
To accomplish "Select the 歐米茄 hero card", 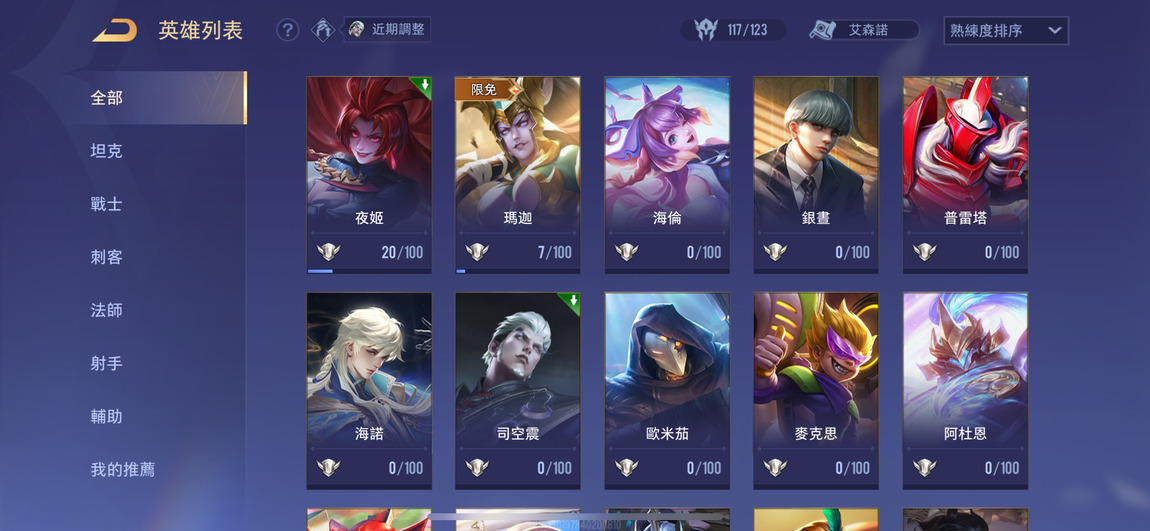I will tap(667, 391).
